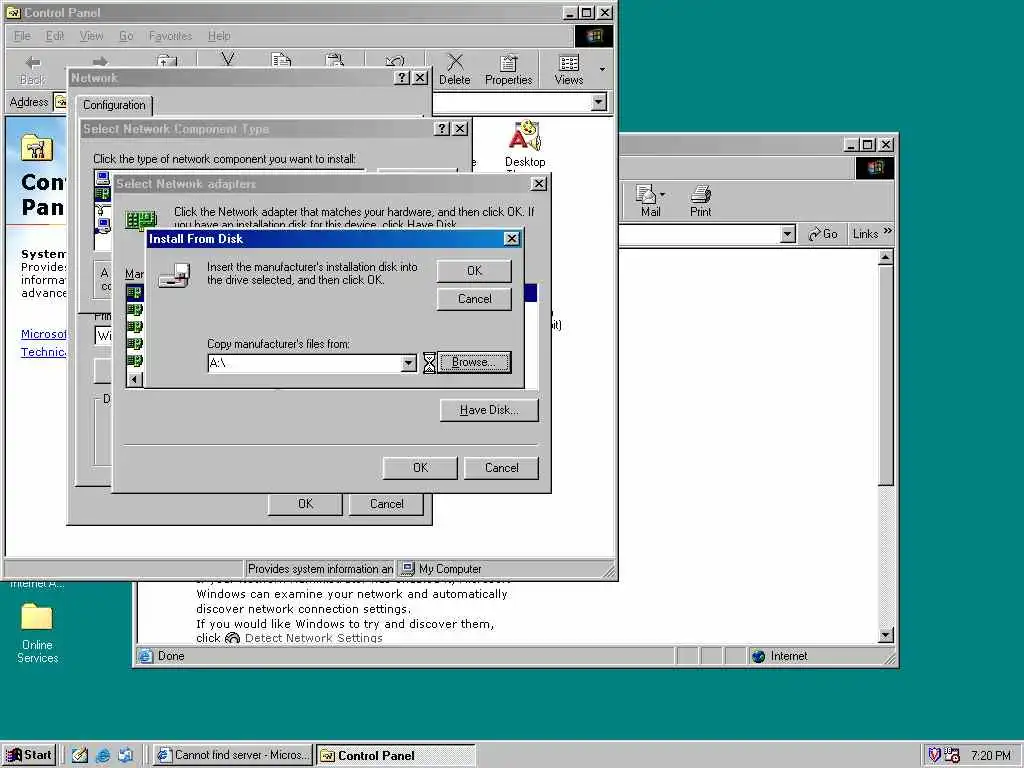Image resolution: width=1024 pixels, height=768 pixels.
Task: Open the Views dropdown arrow
Action: pyautogui.click(x=602, y=69)
